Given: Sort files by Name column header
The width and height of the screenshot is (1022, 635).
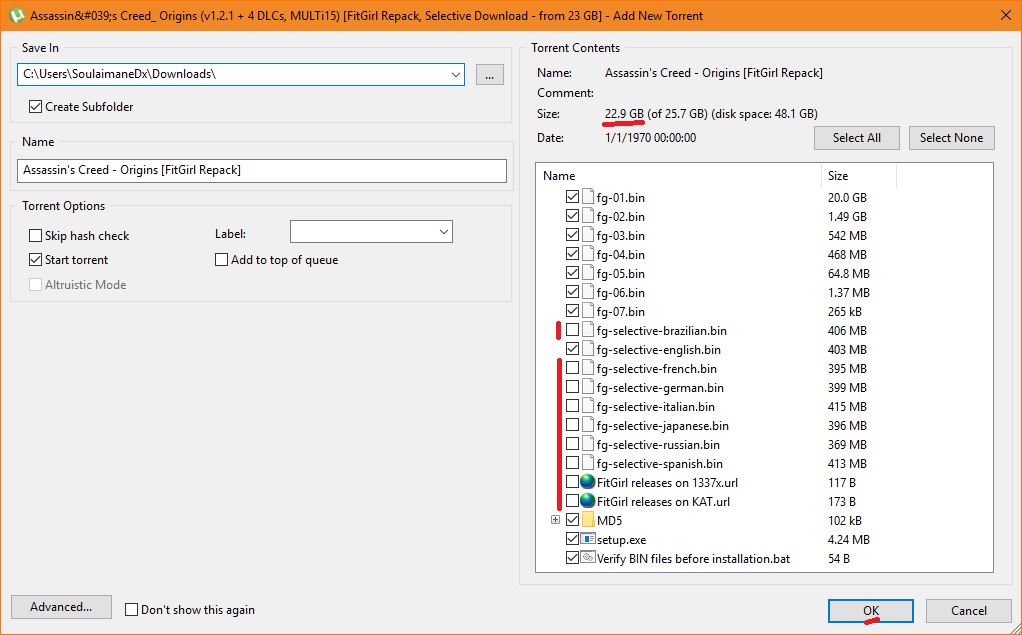Looking at the screenshot, I should point(679,175).
